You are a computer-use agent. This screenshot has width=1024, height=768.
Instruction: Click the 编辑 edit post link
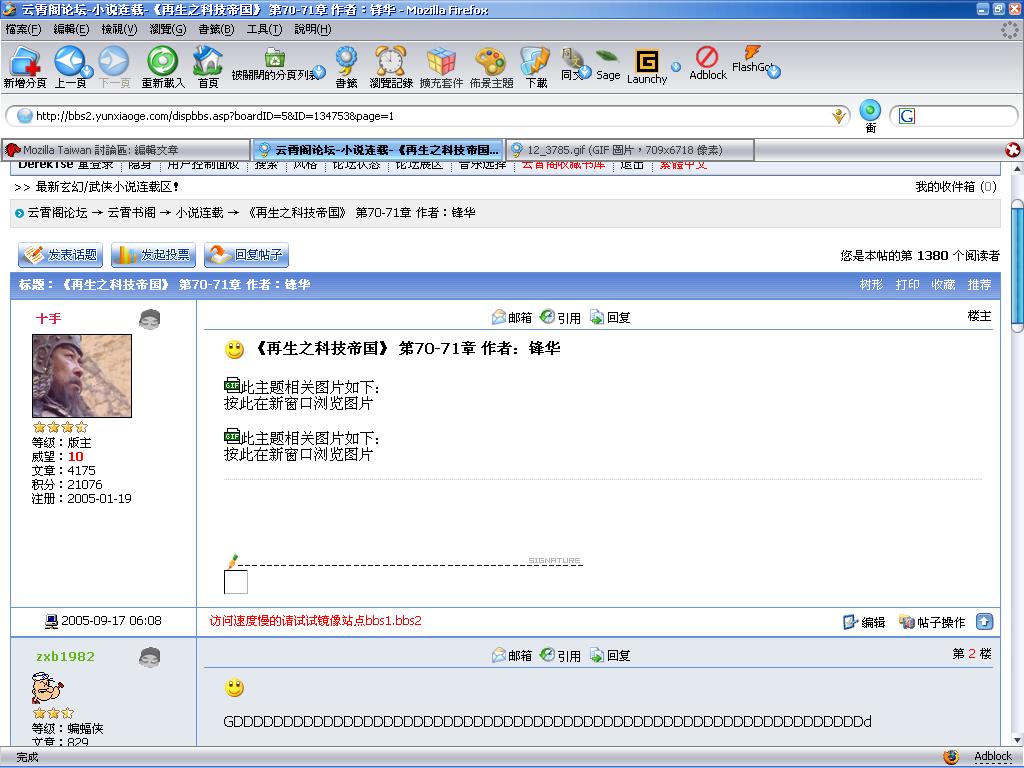click(x=864, y=622)
